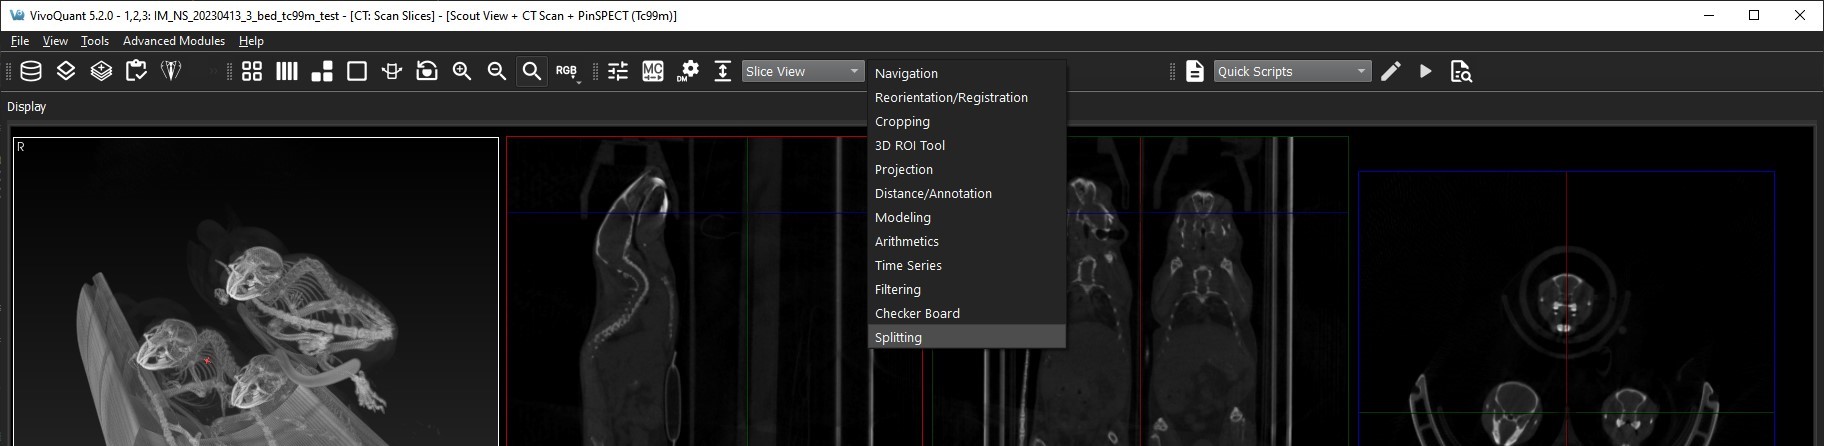Open the MC min/max control icon
The width and height of the screenshot is (1824, 446).
coord(653,71)
